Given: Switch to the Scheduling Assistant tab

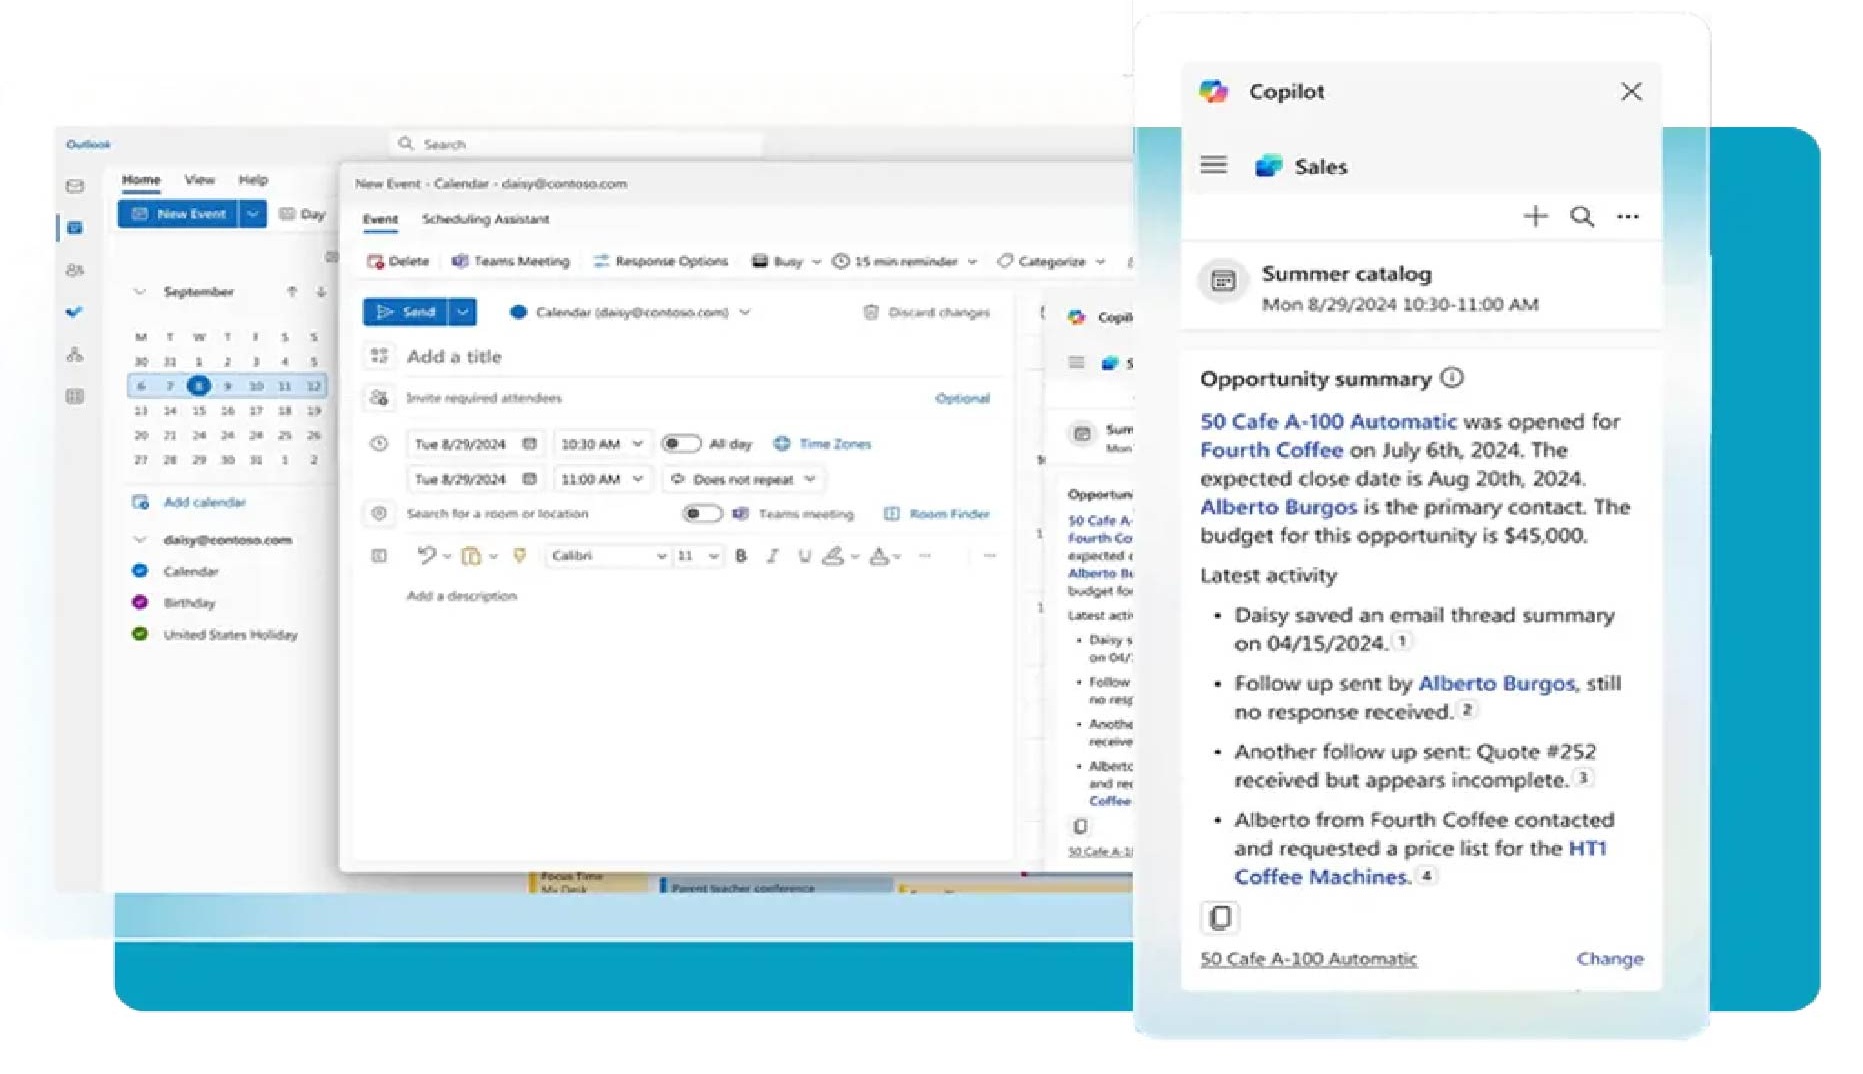Looking at the screenshot, I should click(485, 219).
